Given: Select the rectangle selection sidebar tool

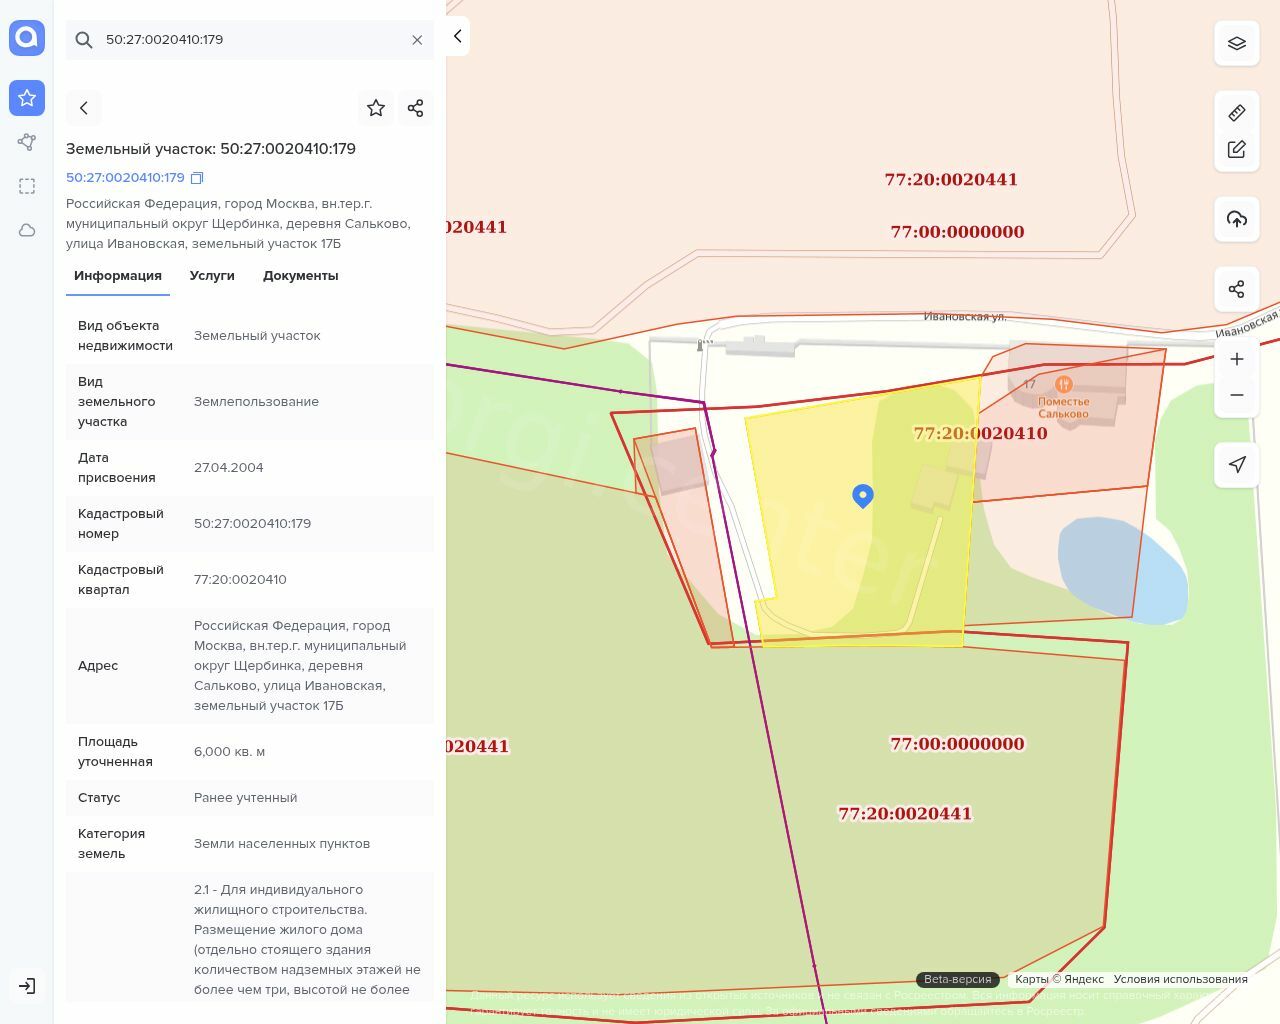Looking at the screenshot, I should [27, 186].
